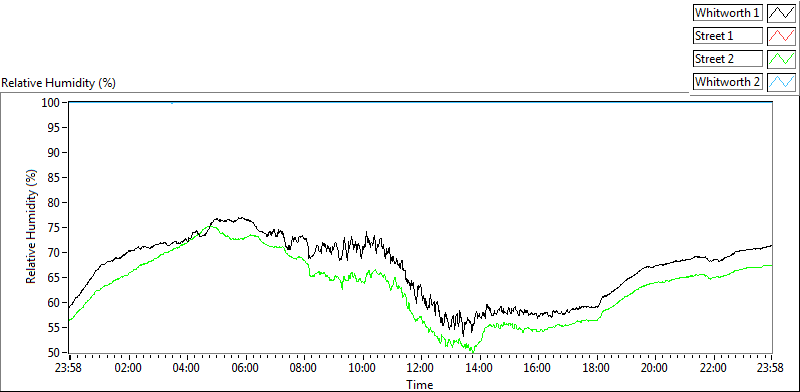Click the 10:00 time axis label
The height and width of the screenshot is (392, 800).
pos(363,368)
